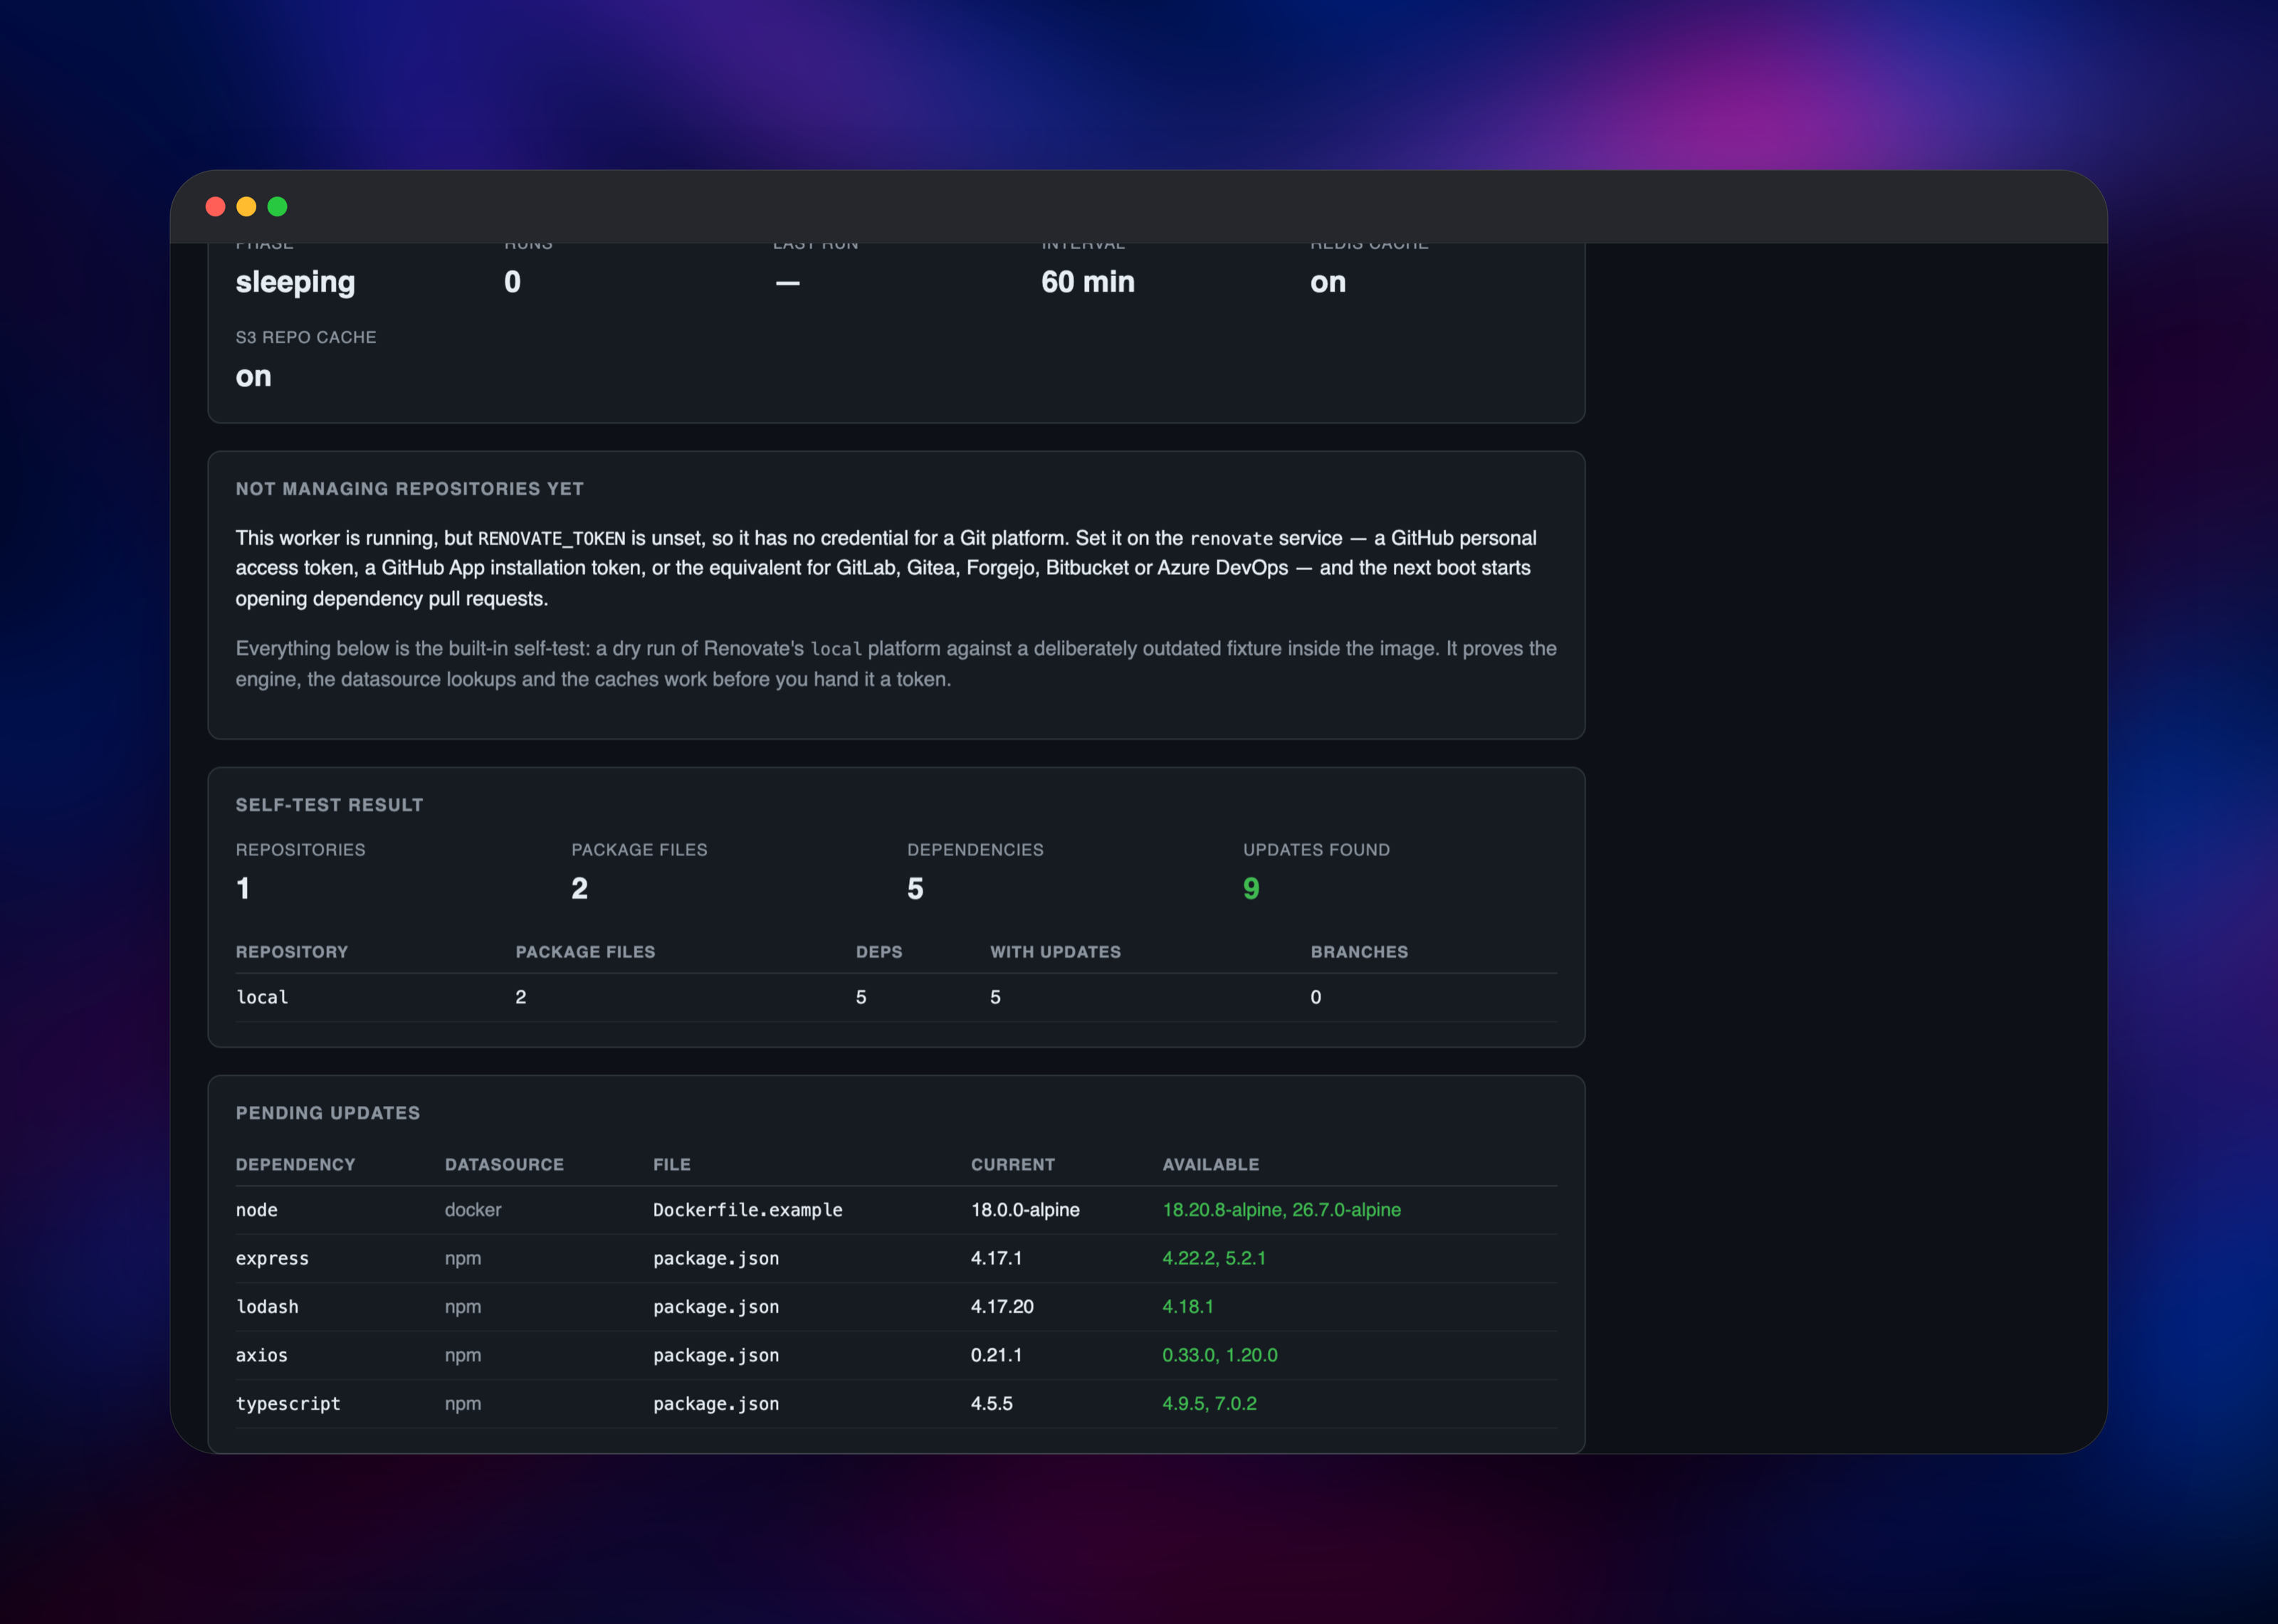The height and width of the screenshot is (1624, 2278).
Task: Click typescript available versions 4.9.5, 7.0.2
Action: 1209,1404
